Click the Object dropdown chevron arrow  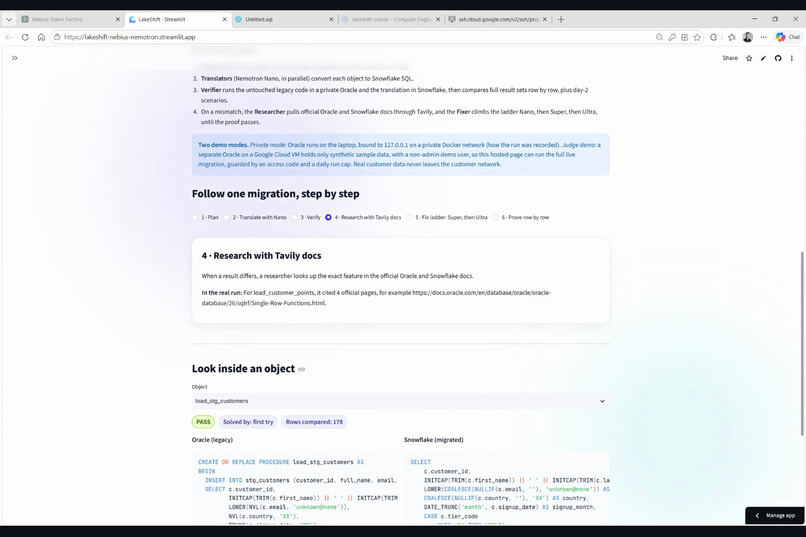[x=602, y=401]
